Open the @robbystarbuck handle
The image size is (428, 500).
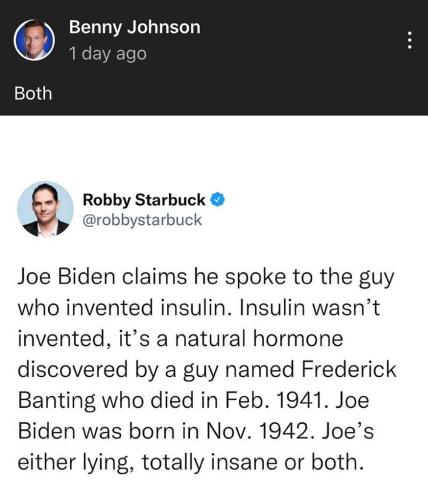[142, 220]
